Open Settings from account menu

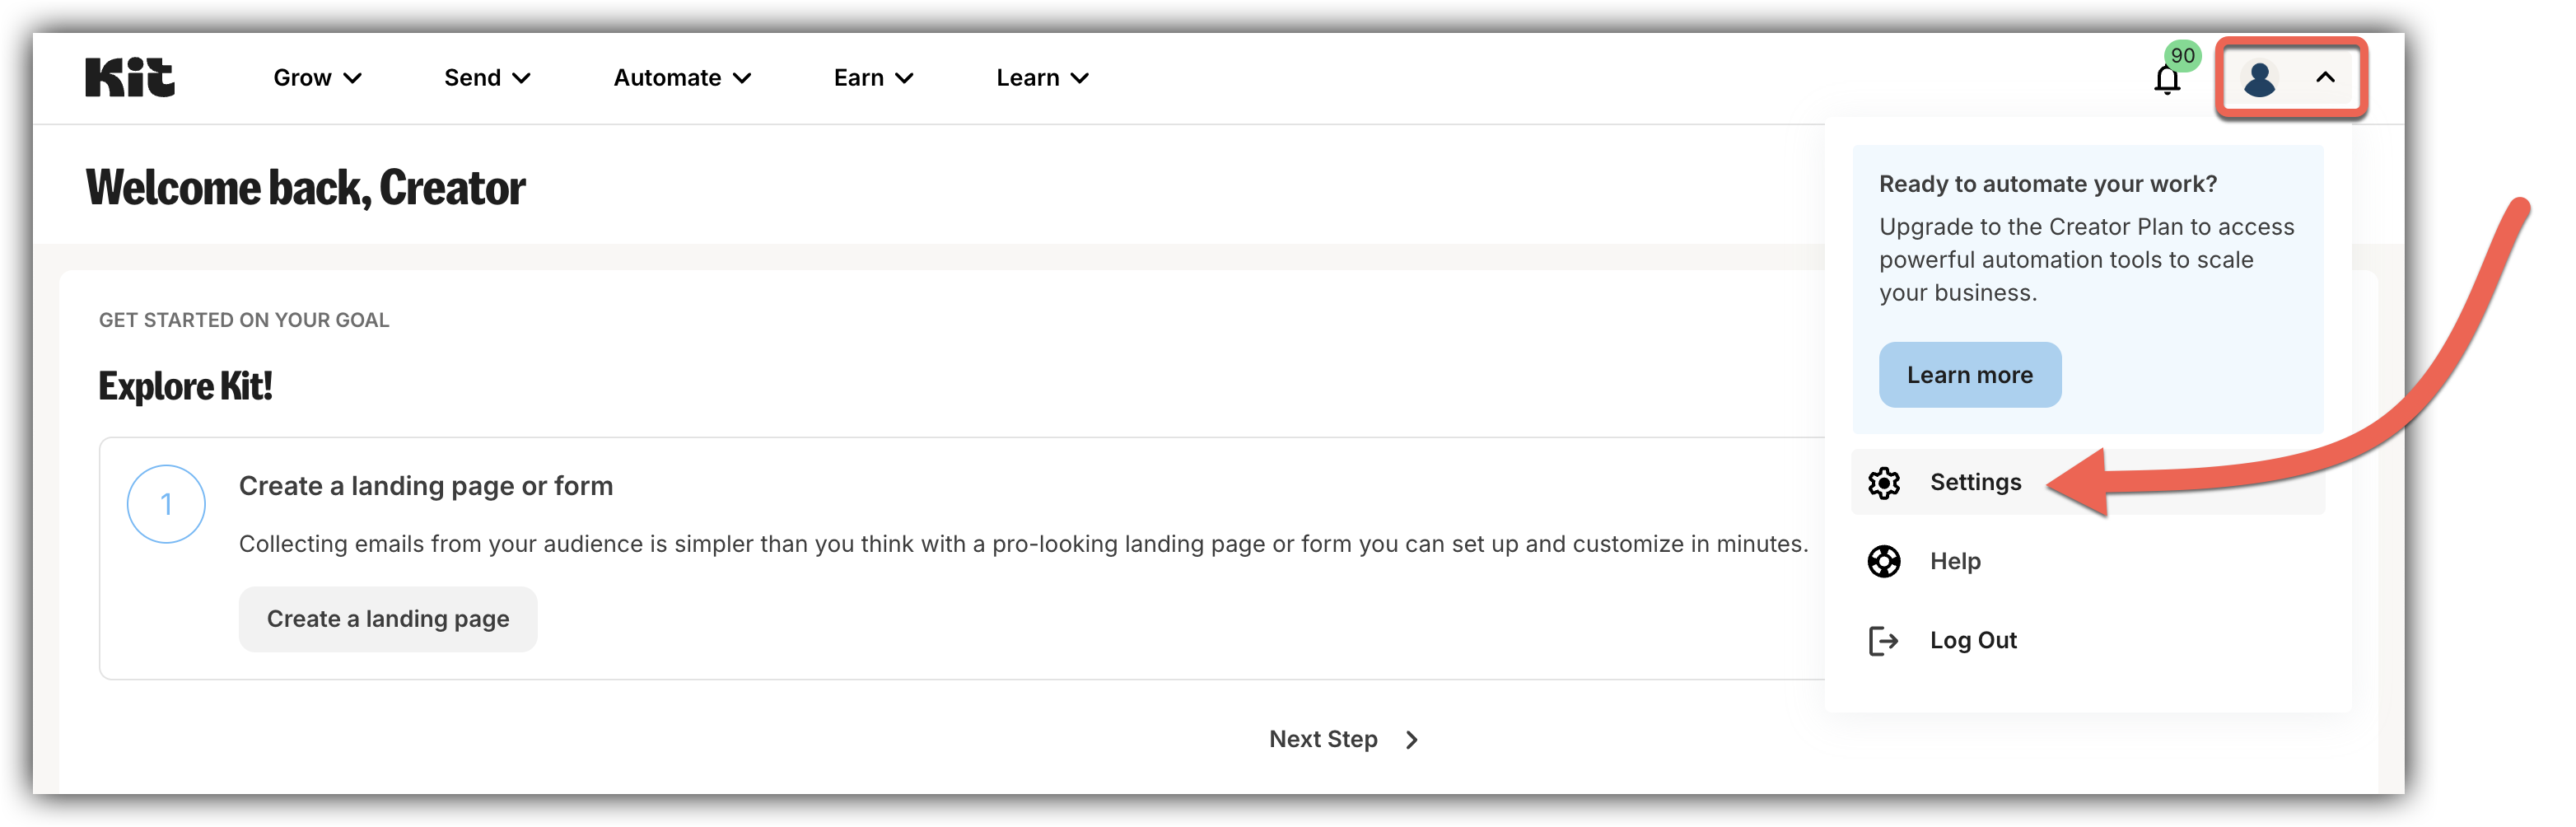pyautogui.click(x=2088, y=483)
